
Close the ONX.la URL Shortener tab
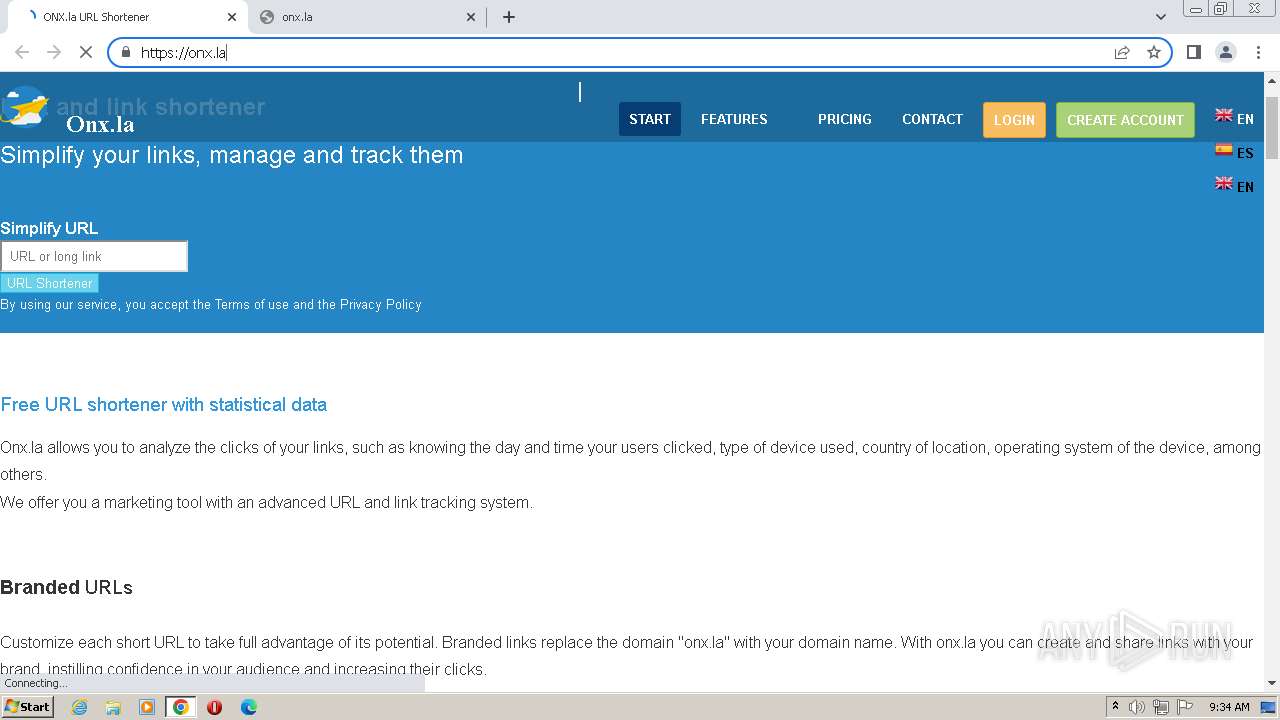[232, 17]
